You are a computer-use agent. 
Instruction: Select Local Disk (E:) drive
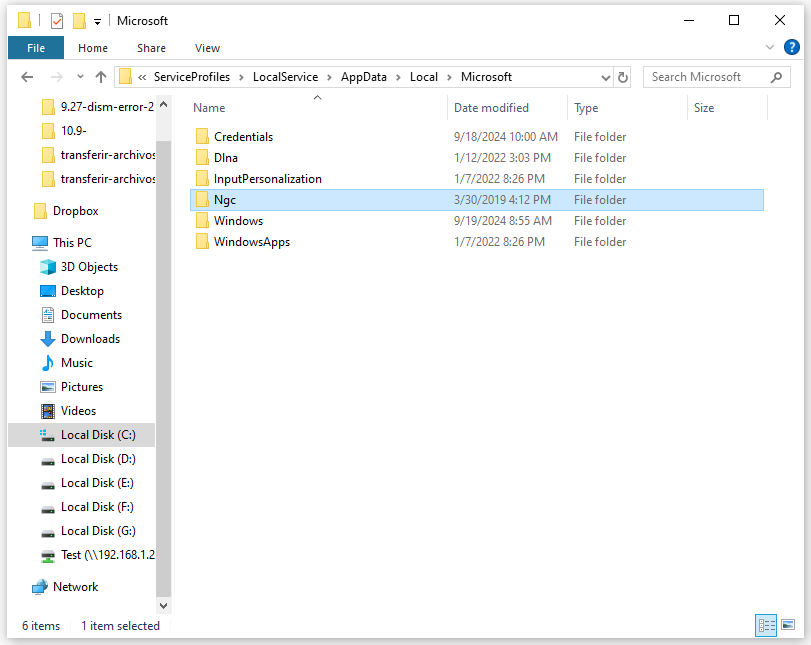(x=87, y=483)
